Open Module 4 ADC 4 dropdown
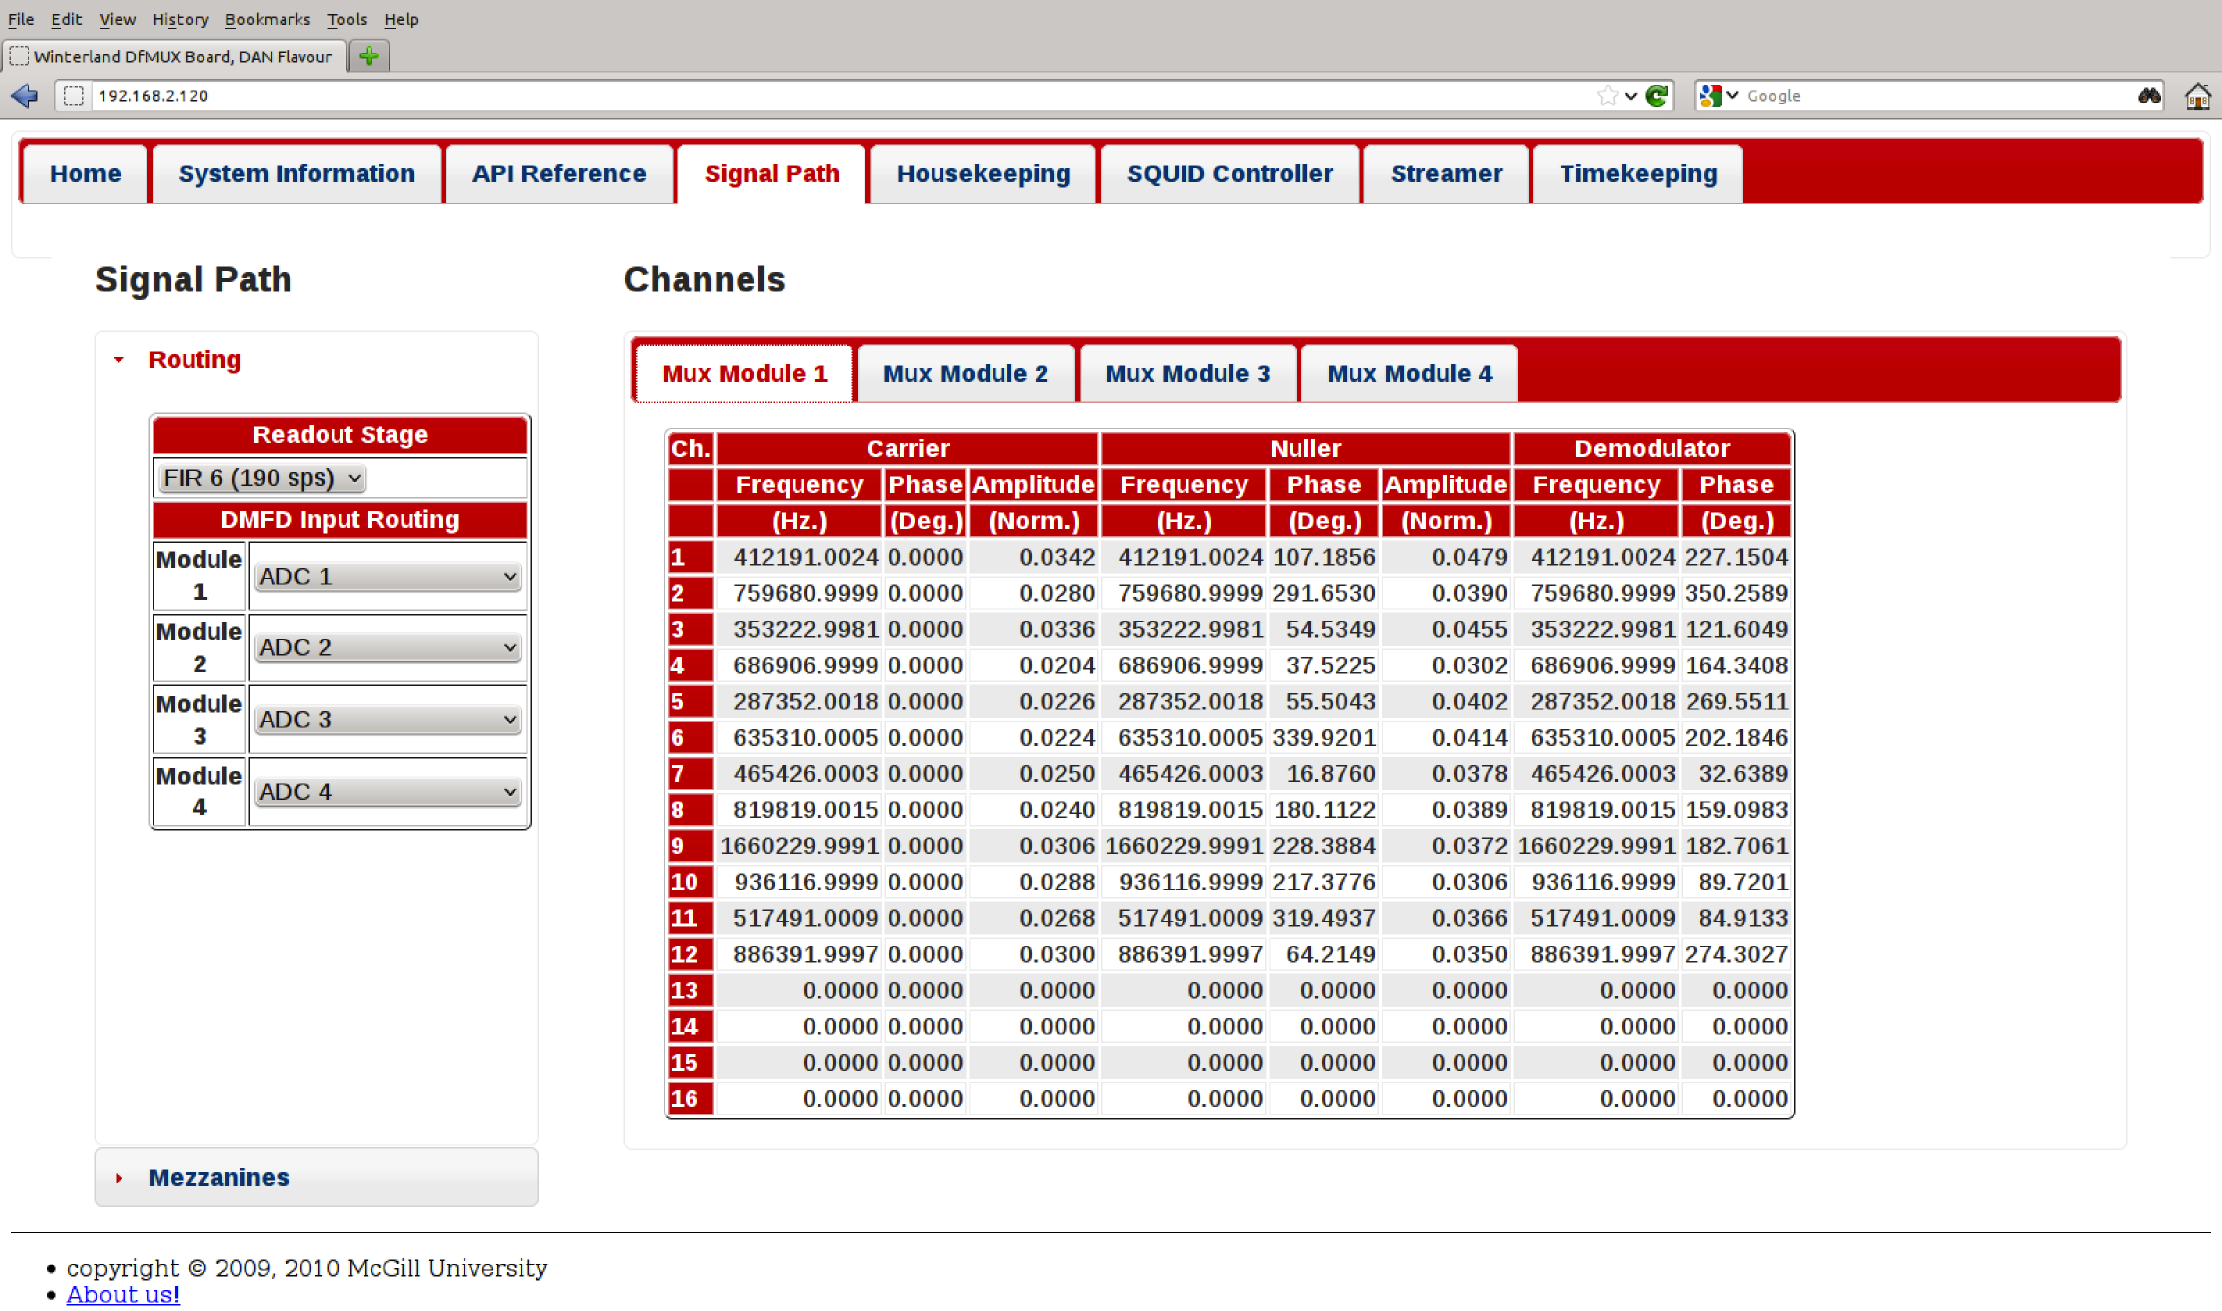 [x=387, y=792]
